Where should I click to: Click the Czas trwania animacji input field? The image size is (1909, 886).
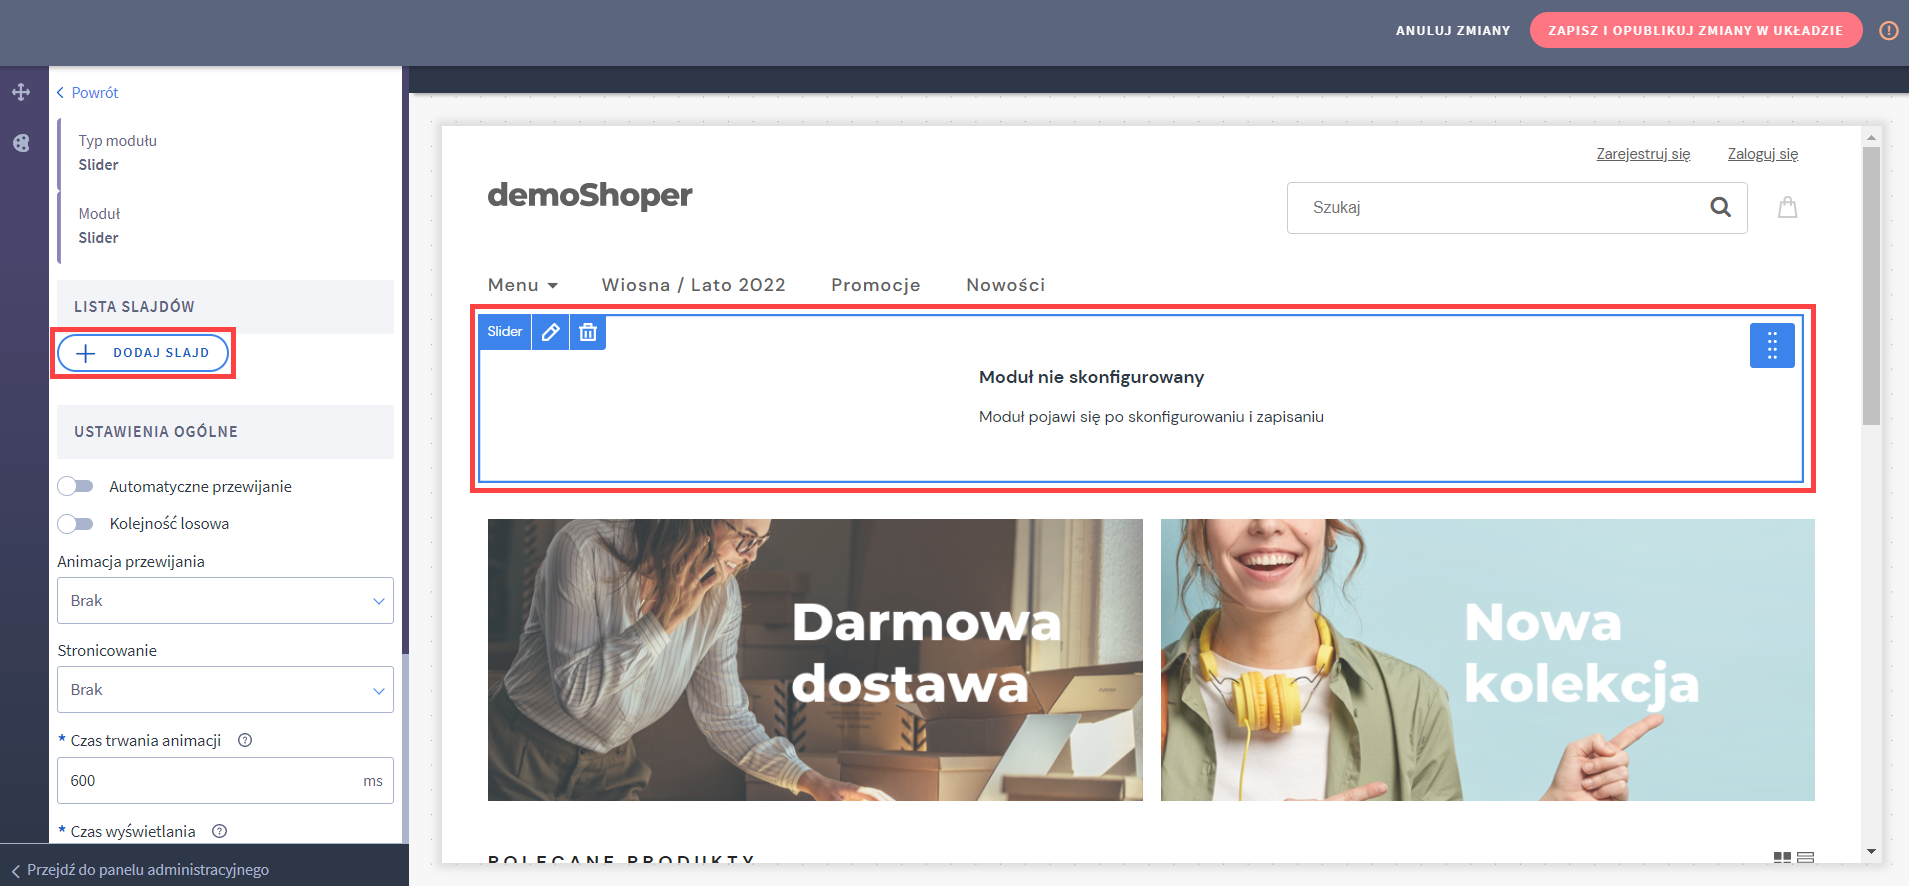pyautogui.click(x=210, y=780)
